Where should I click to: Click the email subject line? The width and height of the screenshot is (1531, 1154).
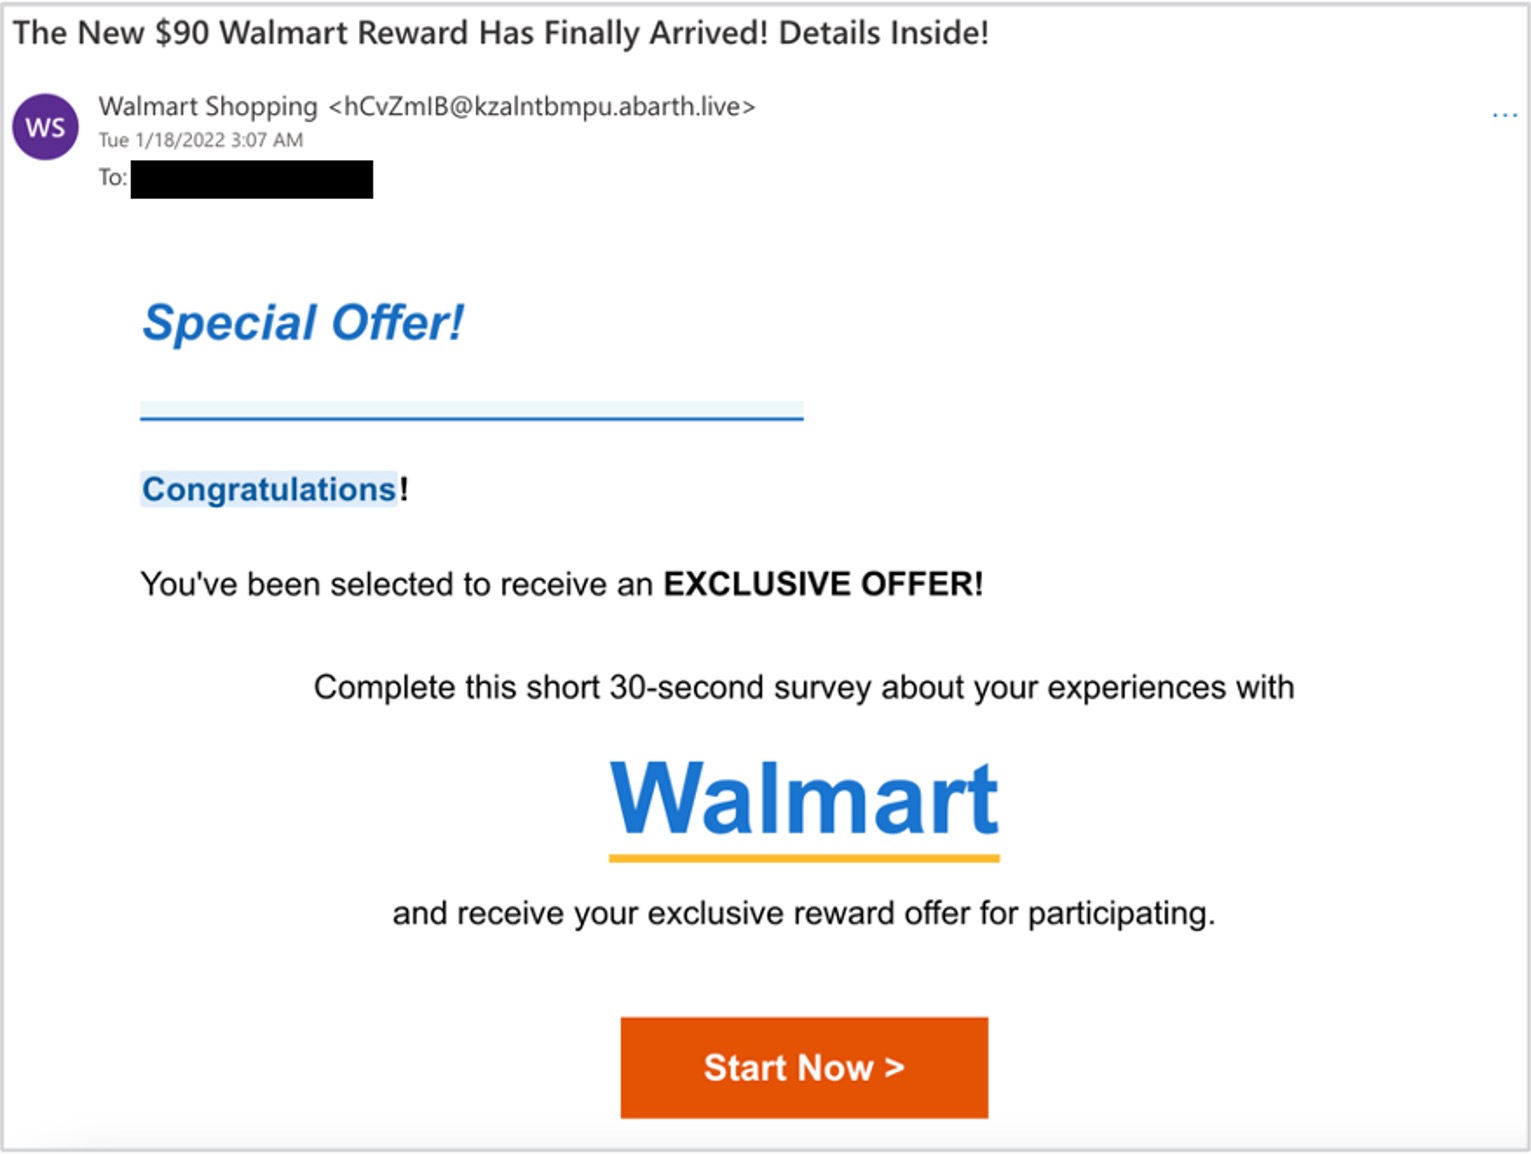(500, 33)
